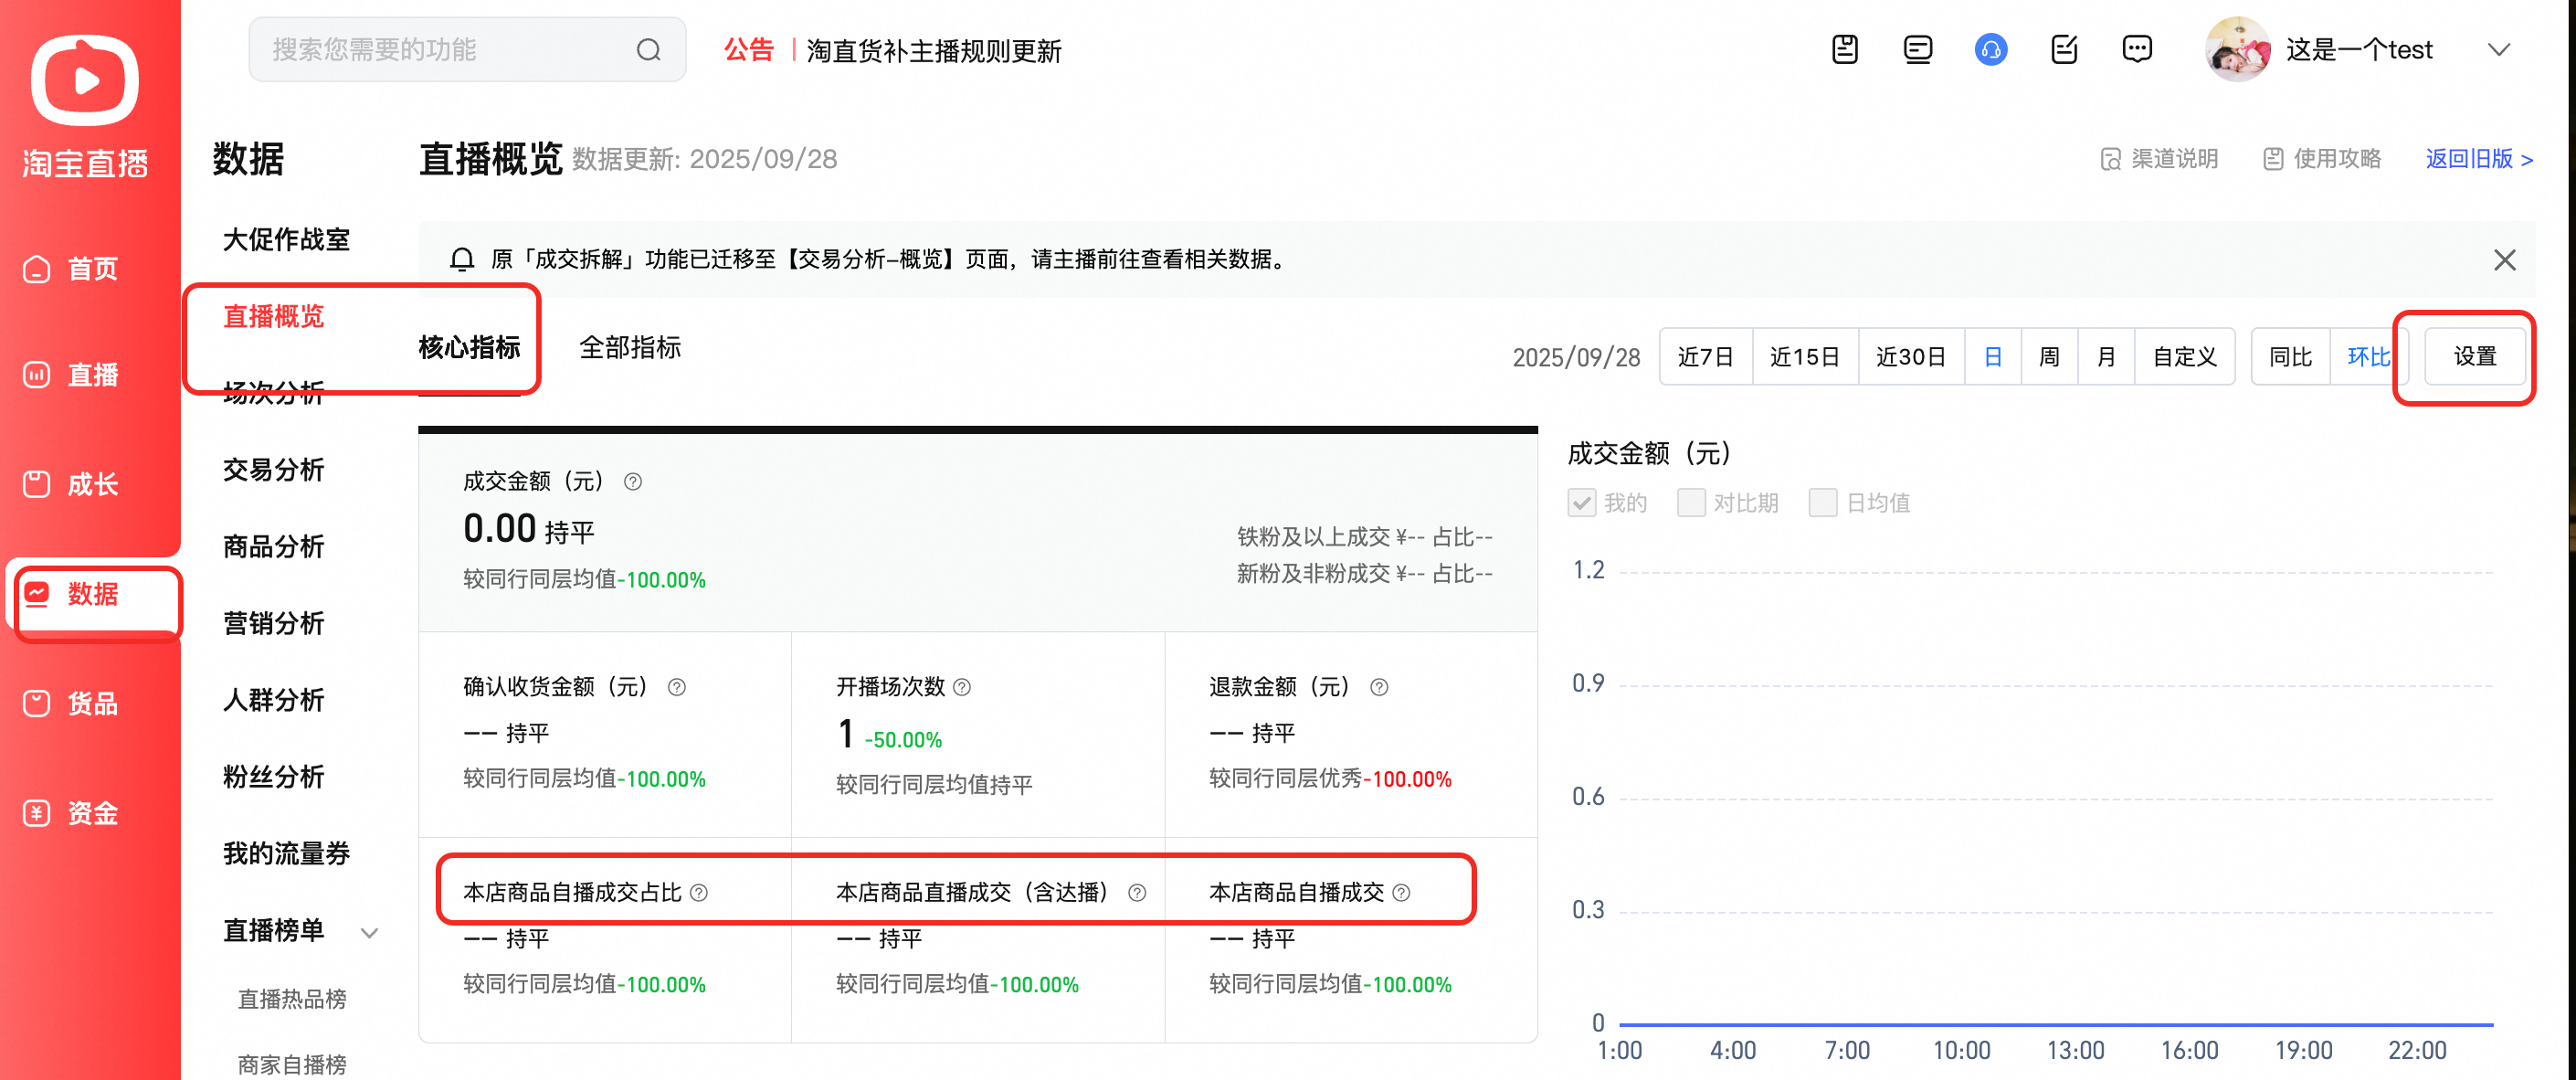
Task: Click help icon next to 本店商品自播成交
Action: click(1401, 893)
